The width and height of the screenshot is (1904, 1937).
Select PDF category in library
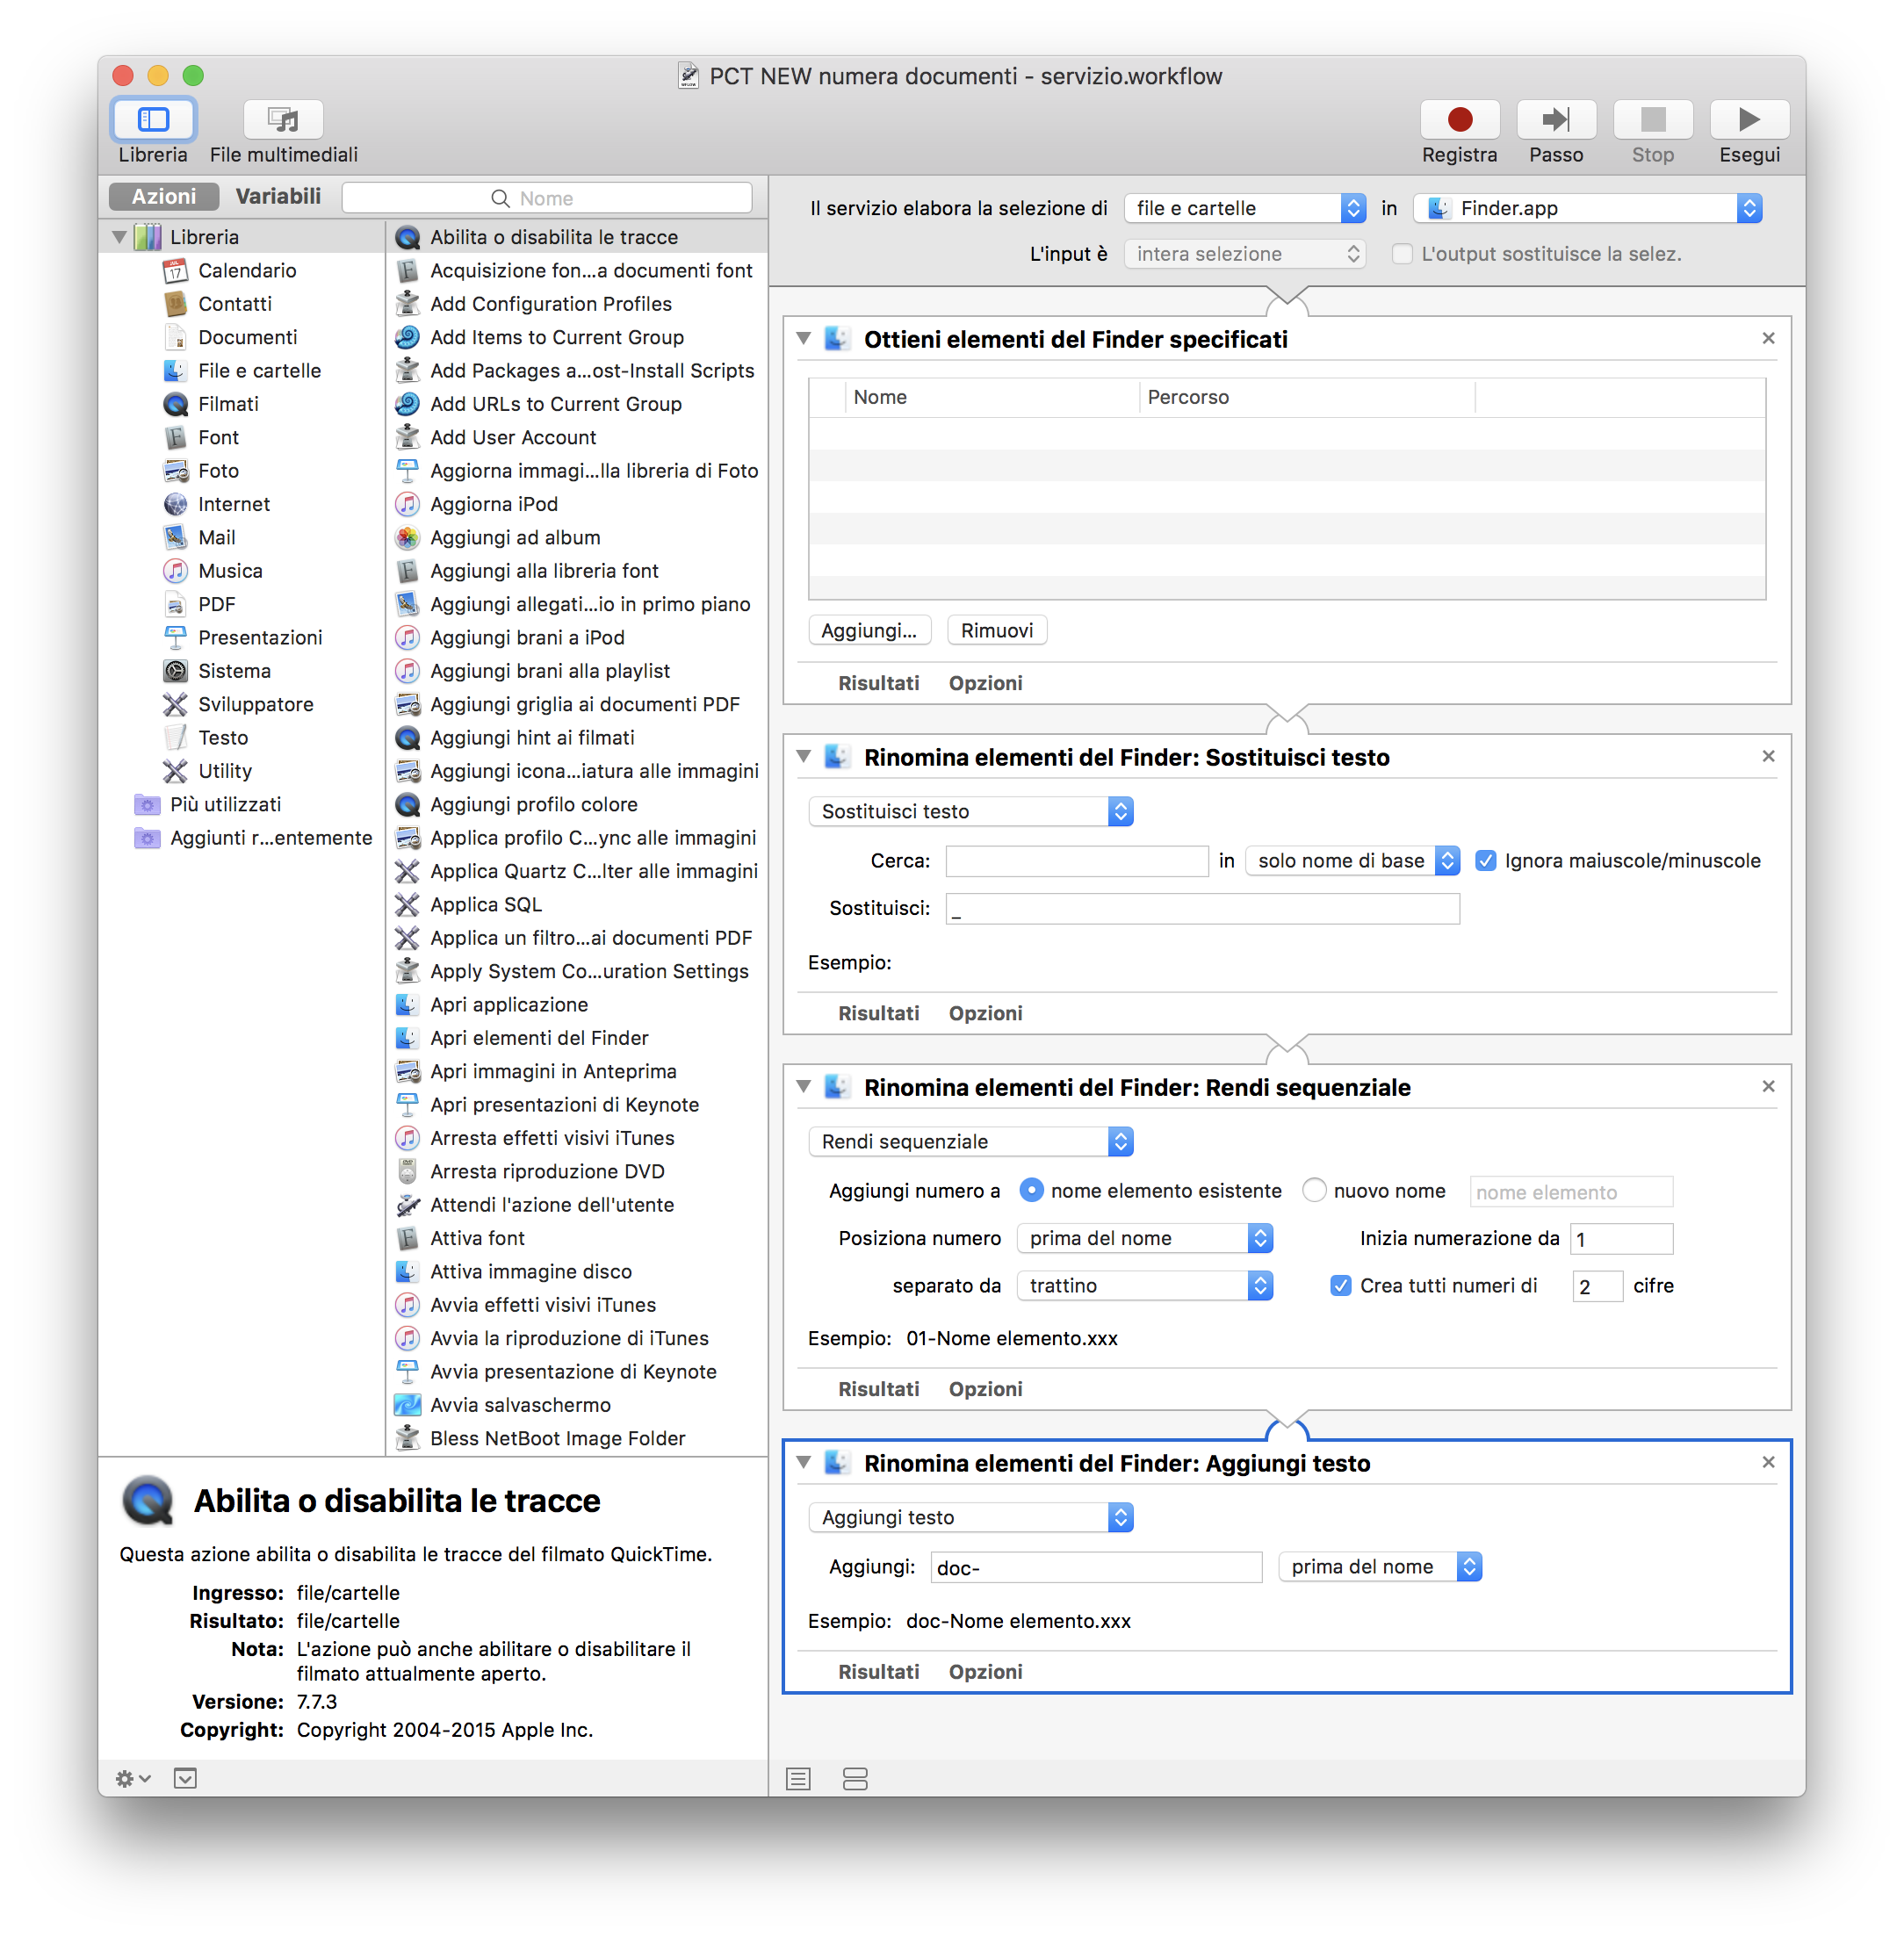click(x=217, y=604)
